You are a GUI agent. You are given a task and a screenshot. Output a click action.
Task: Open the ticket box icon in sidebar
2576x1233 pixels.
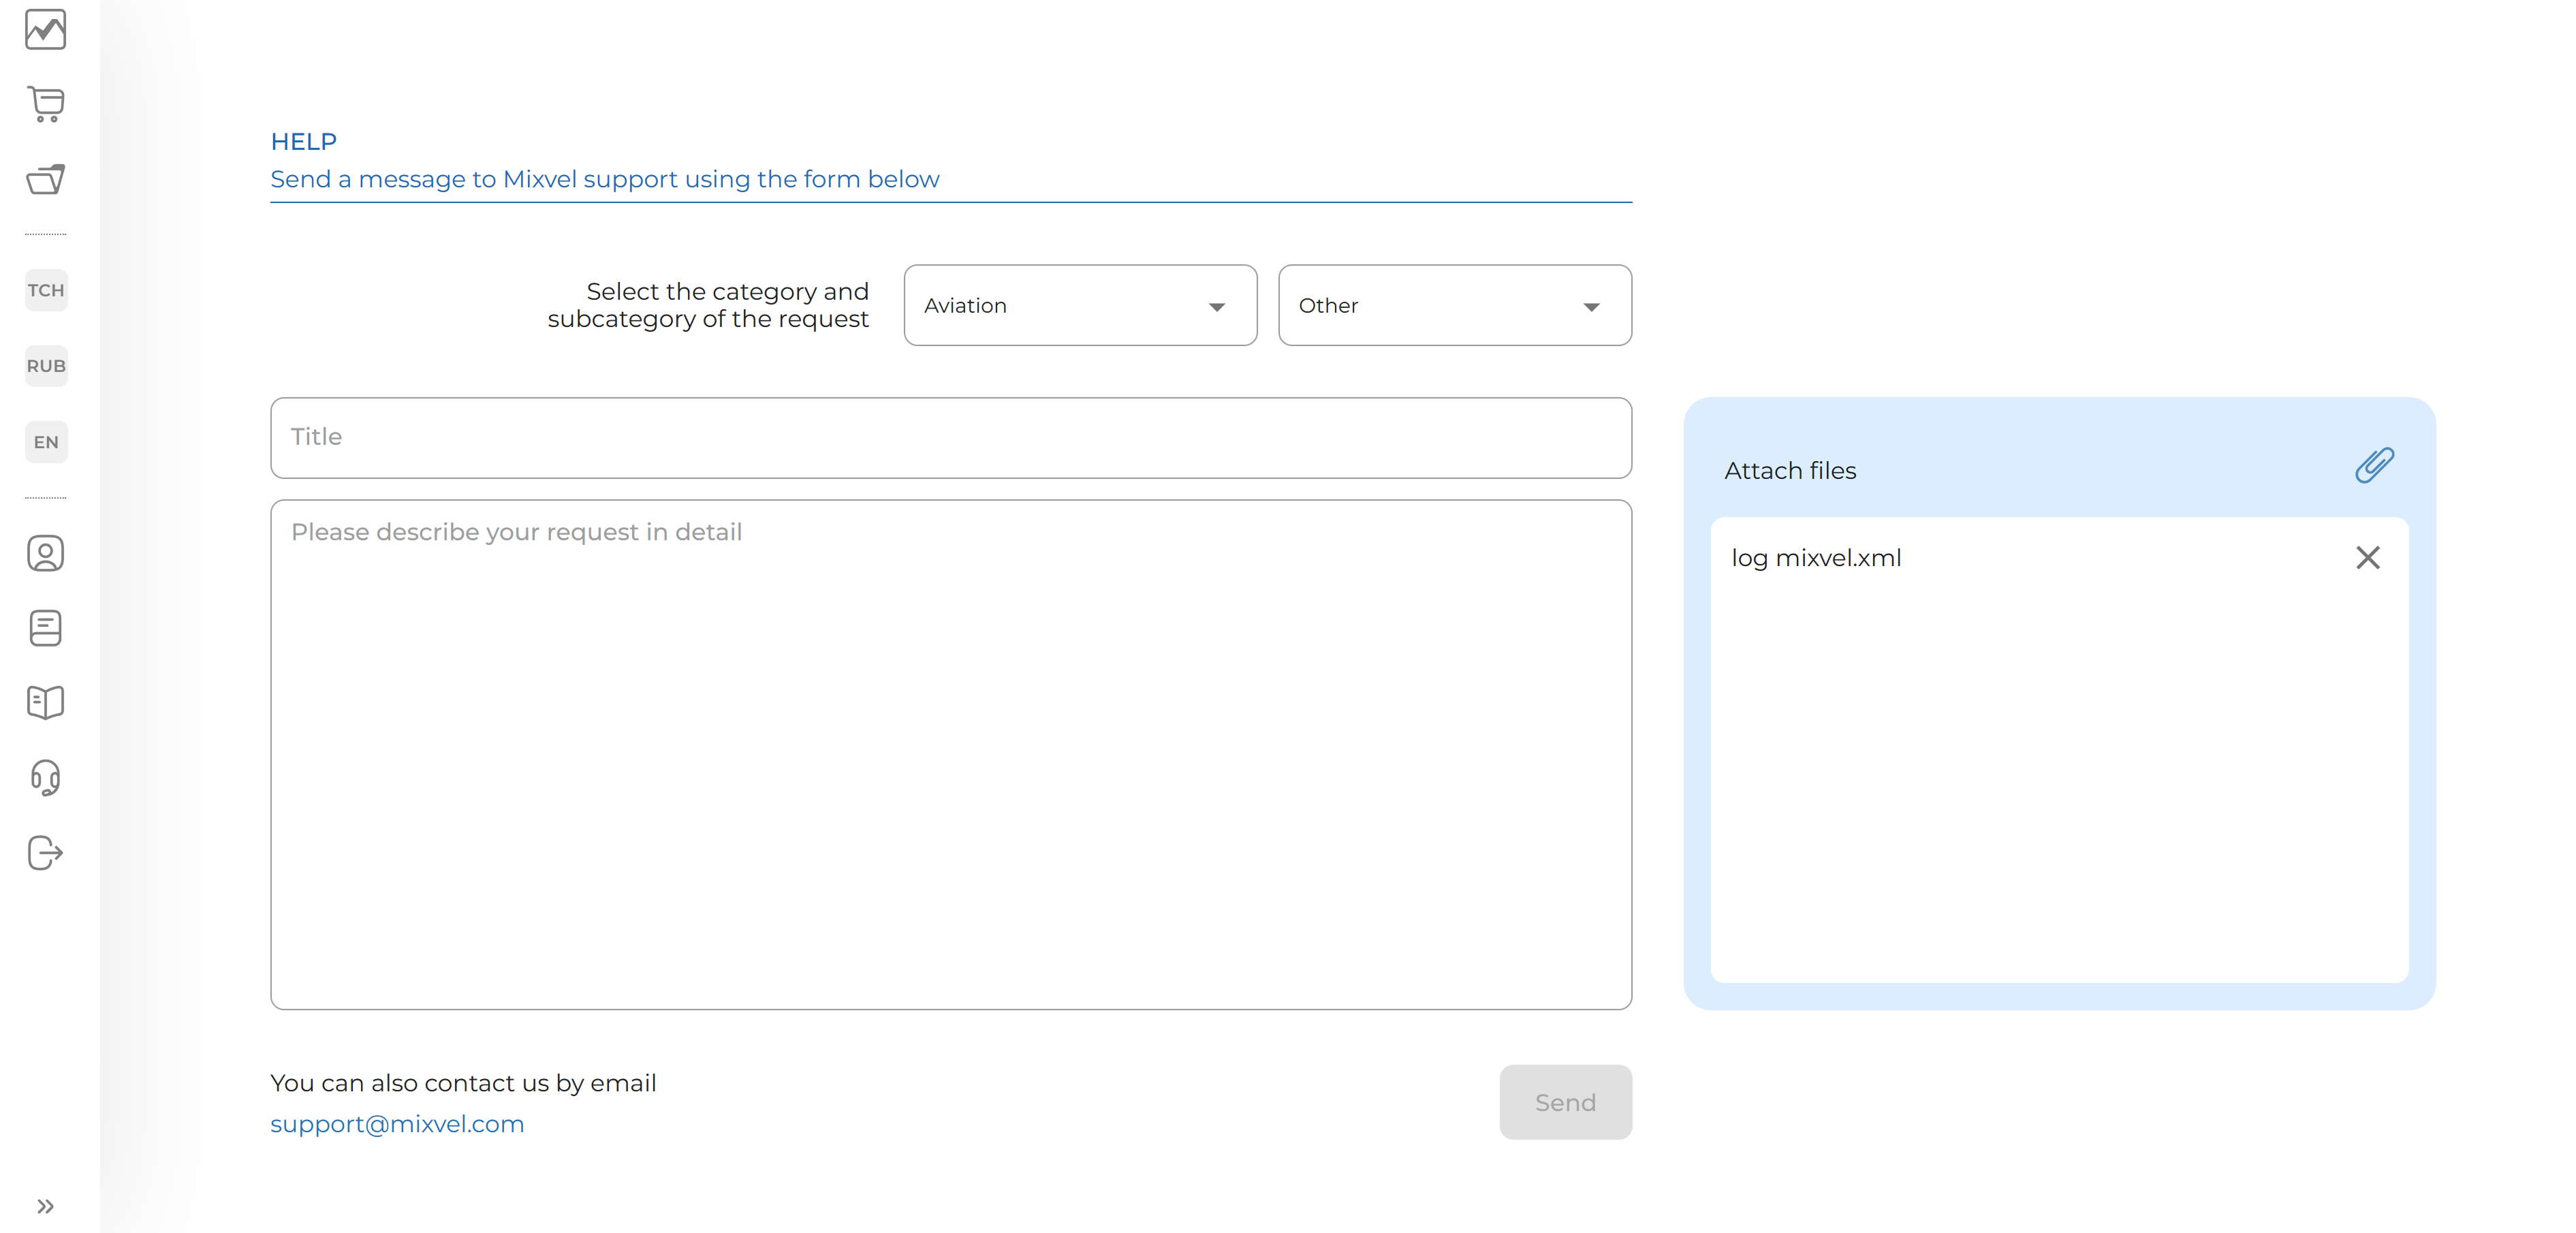[x=45, y=179]
